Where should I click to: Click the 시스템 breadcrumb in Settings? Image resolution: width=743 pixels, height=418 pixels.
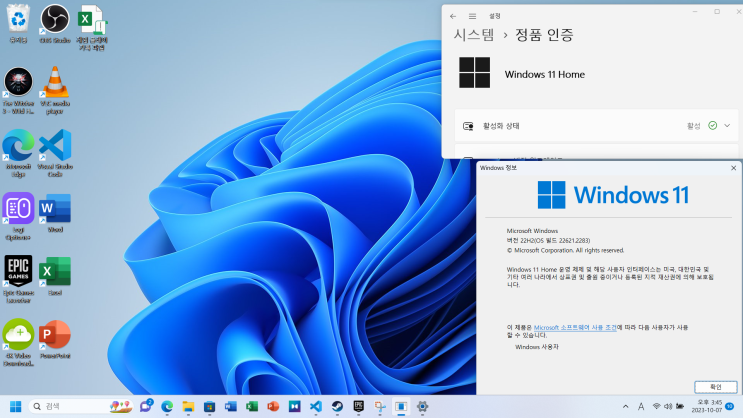click(x=474, y=35)
